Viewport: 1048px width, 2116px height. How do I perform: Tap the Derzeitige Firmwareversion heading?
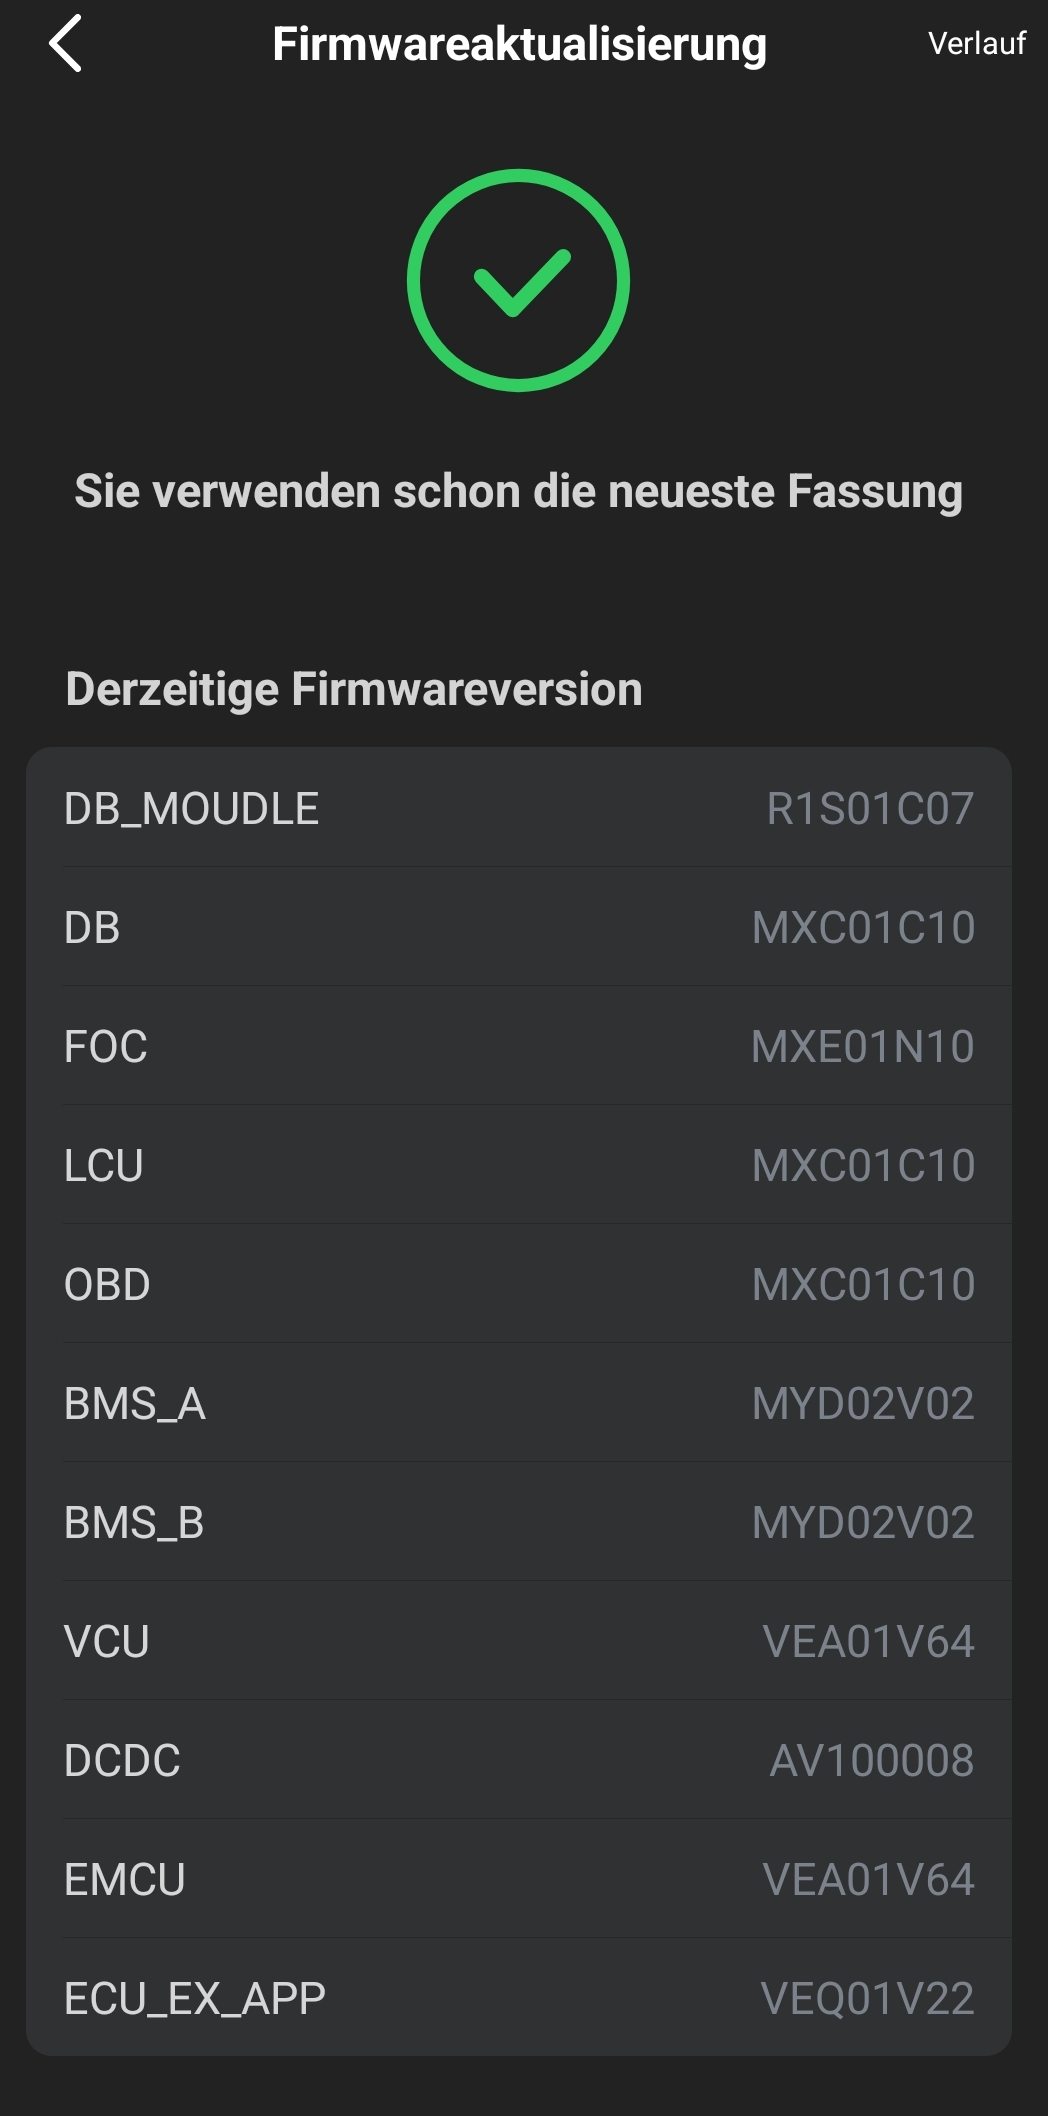pyautogui.click(x=354, y=689)
